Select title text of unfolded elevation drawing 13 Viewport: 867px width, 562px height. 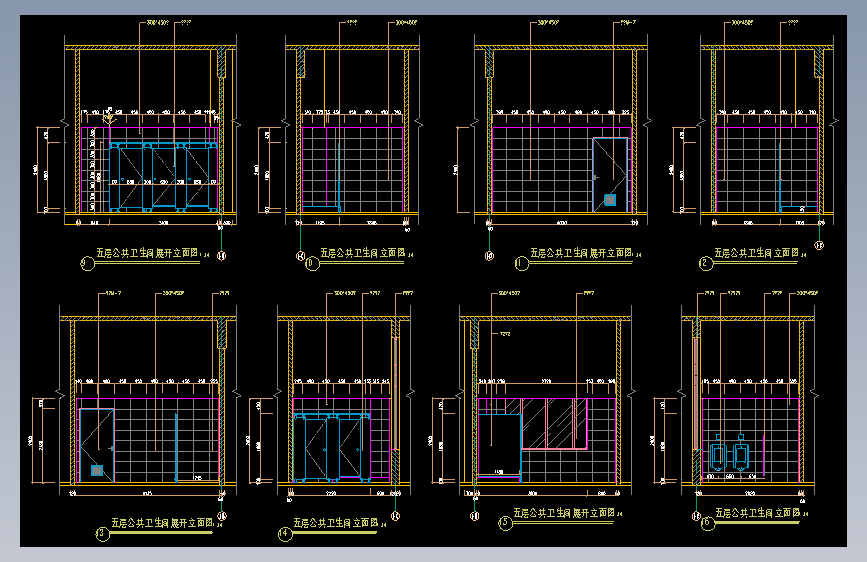click(x=162, y=523)
